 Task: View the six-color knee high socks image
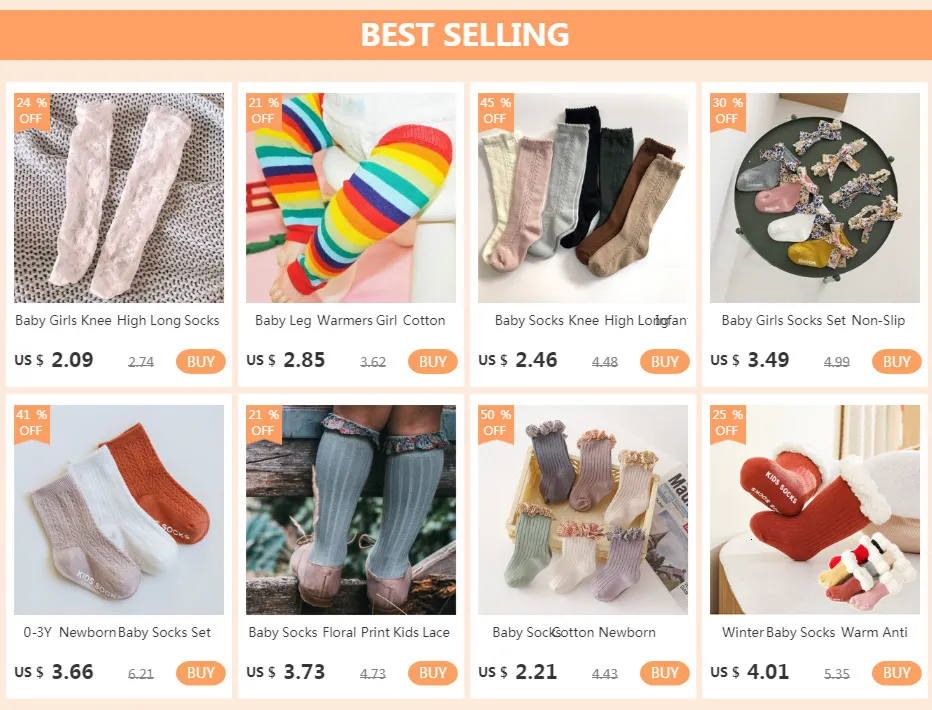coord(583,198)
